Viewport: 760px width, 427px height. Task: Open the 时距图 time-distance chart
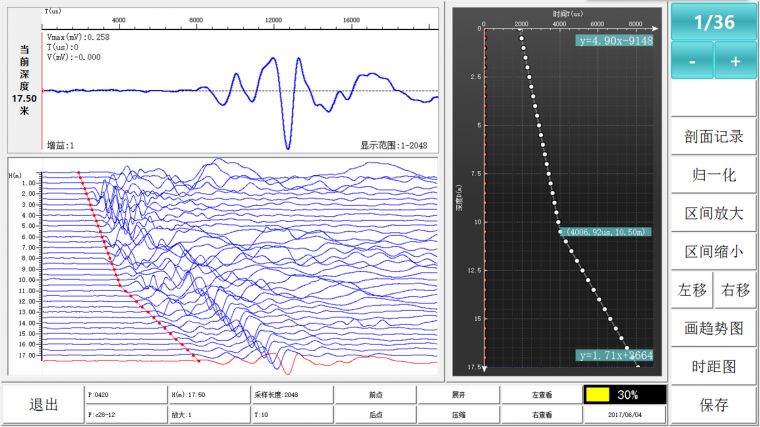pyautogui.click(x=714, y=366)
